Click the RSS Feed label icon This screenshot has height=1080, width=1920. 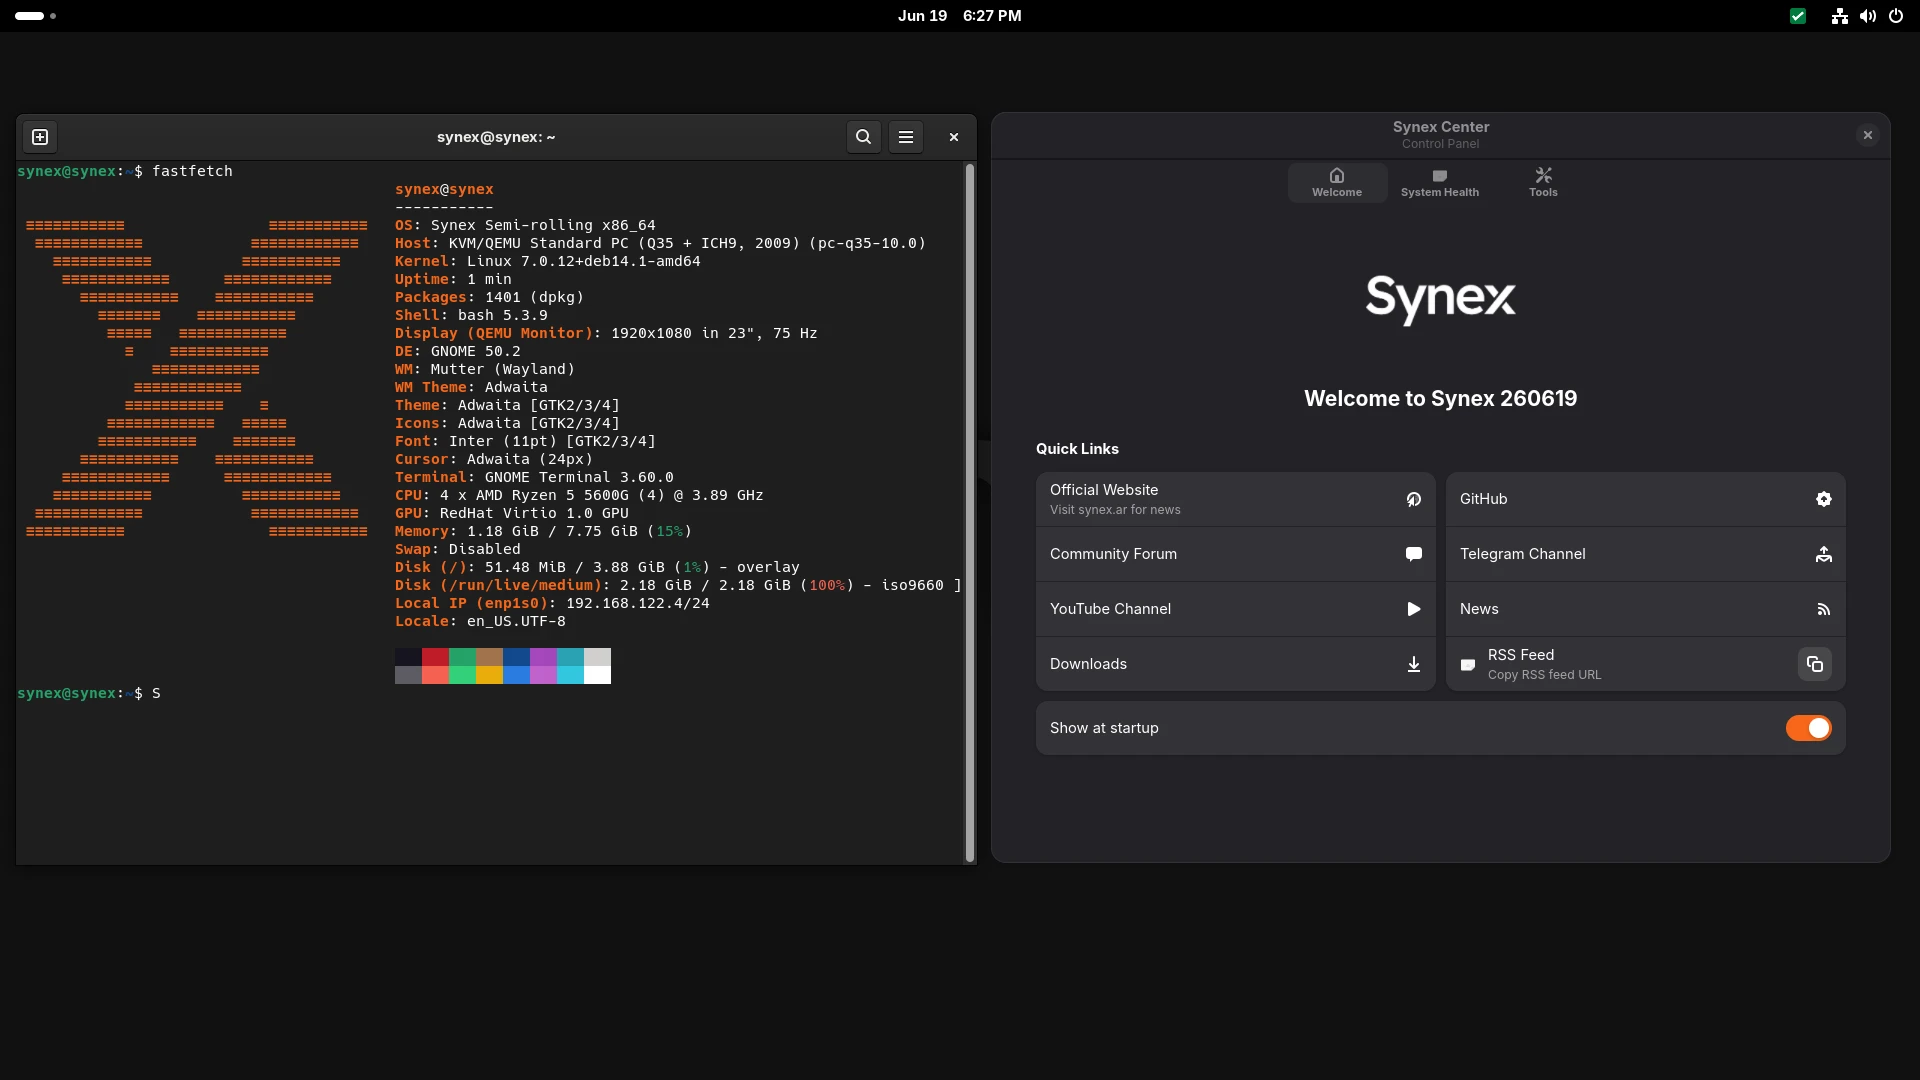tap(1468, 665)
